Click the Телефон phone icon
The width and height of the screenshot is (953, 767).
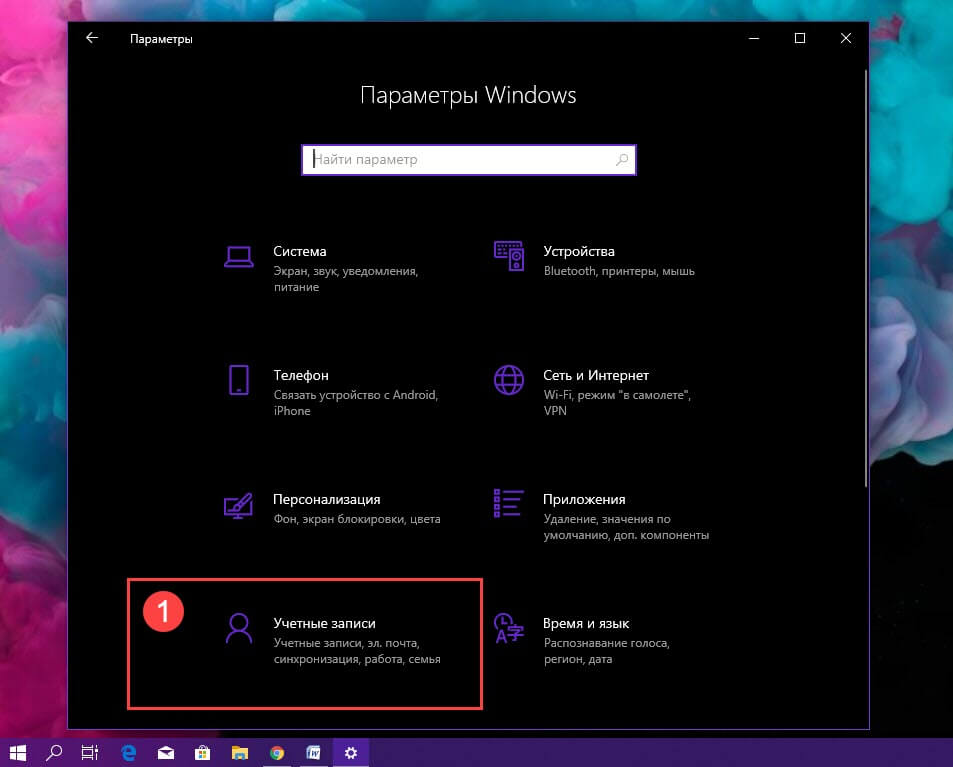pyautogui.click(x=238, y=380)
